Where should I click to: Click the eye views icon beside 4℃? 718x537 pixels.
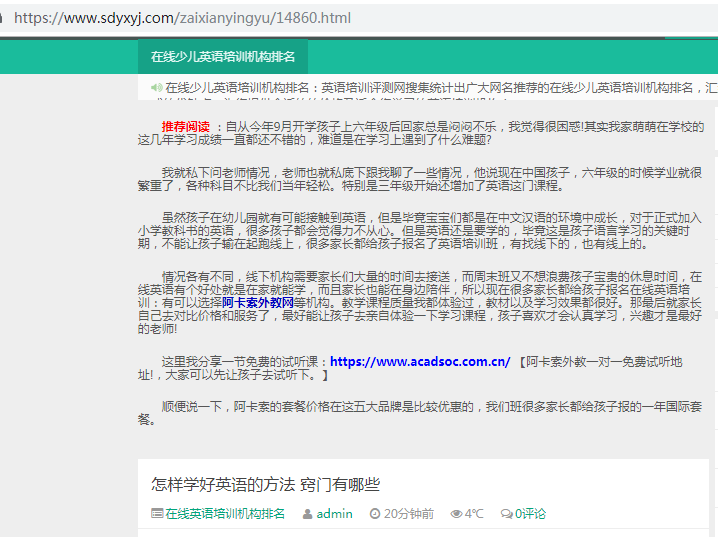pyautogui.click(x=456, y=514)
